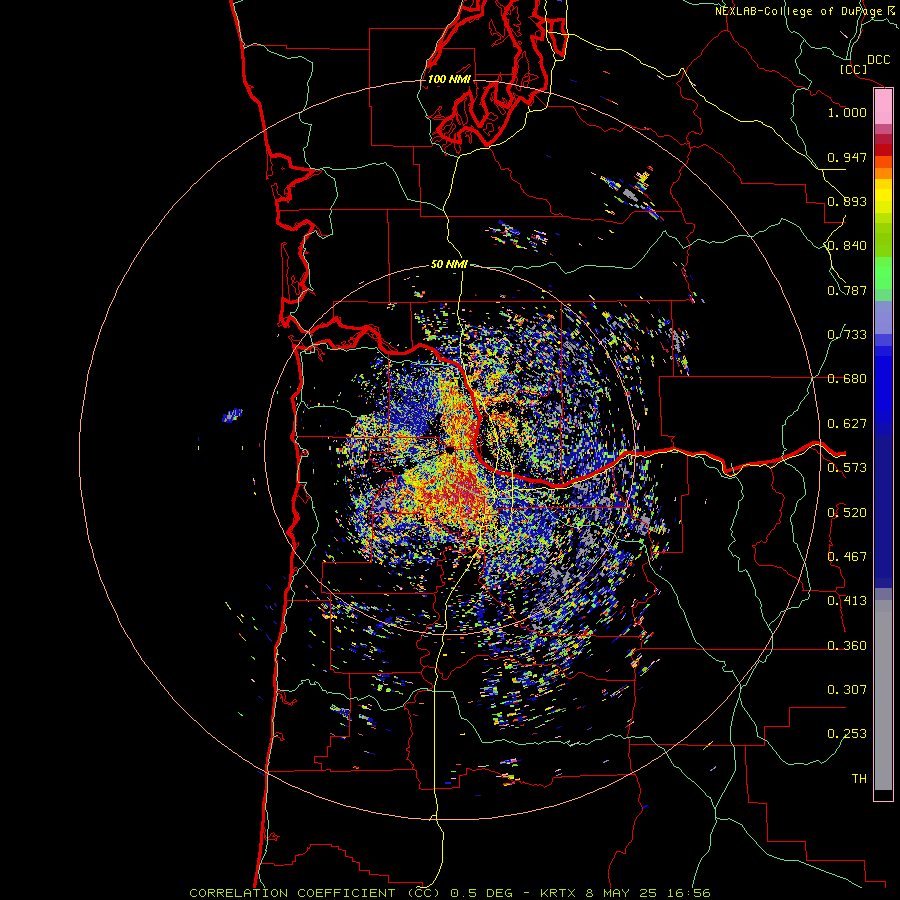Click the 8 MAY 25 date text

click(622, 893)
